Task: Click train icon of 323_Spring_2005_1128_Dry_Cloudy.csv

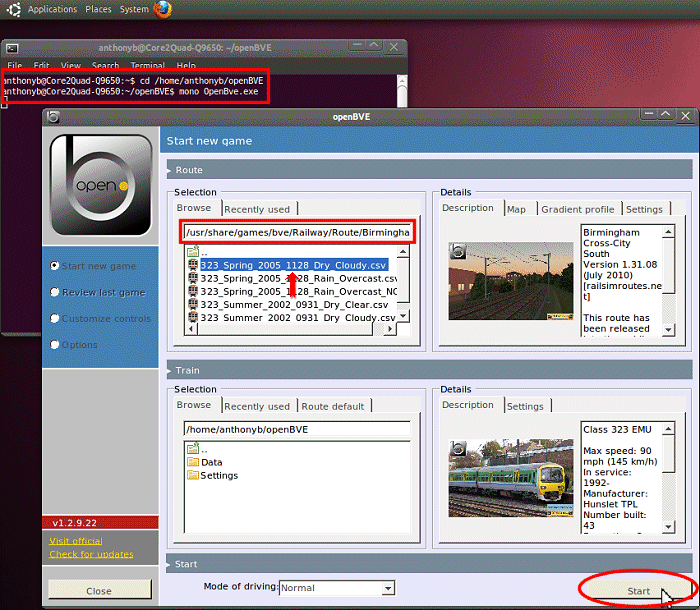Action: point(193,265)
